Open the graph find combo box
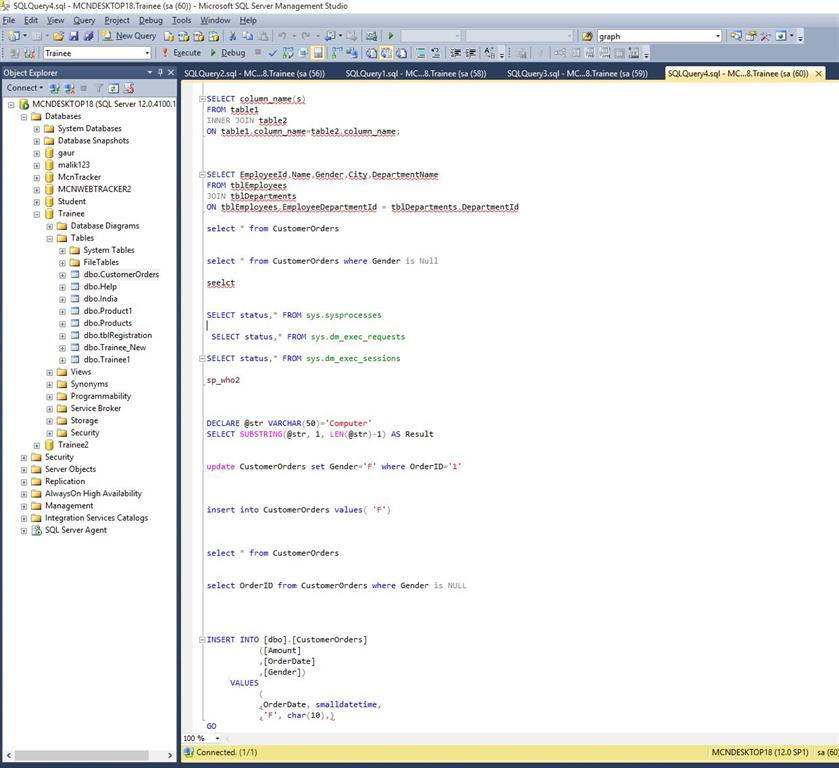The height and width of the screenshot is (768, 839). point(717,36)
